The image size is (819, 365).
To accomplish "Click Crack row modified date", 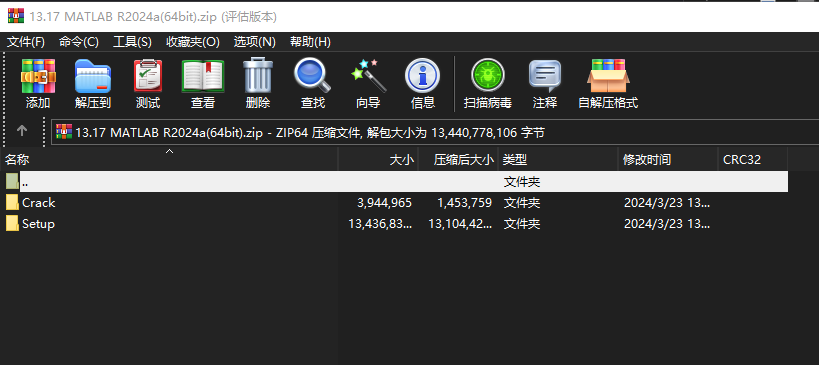I will click(x=667, y=203).
